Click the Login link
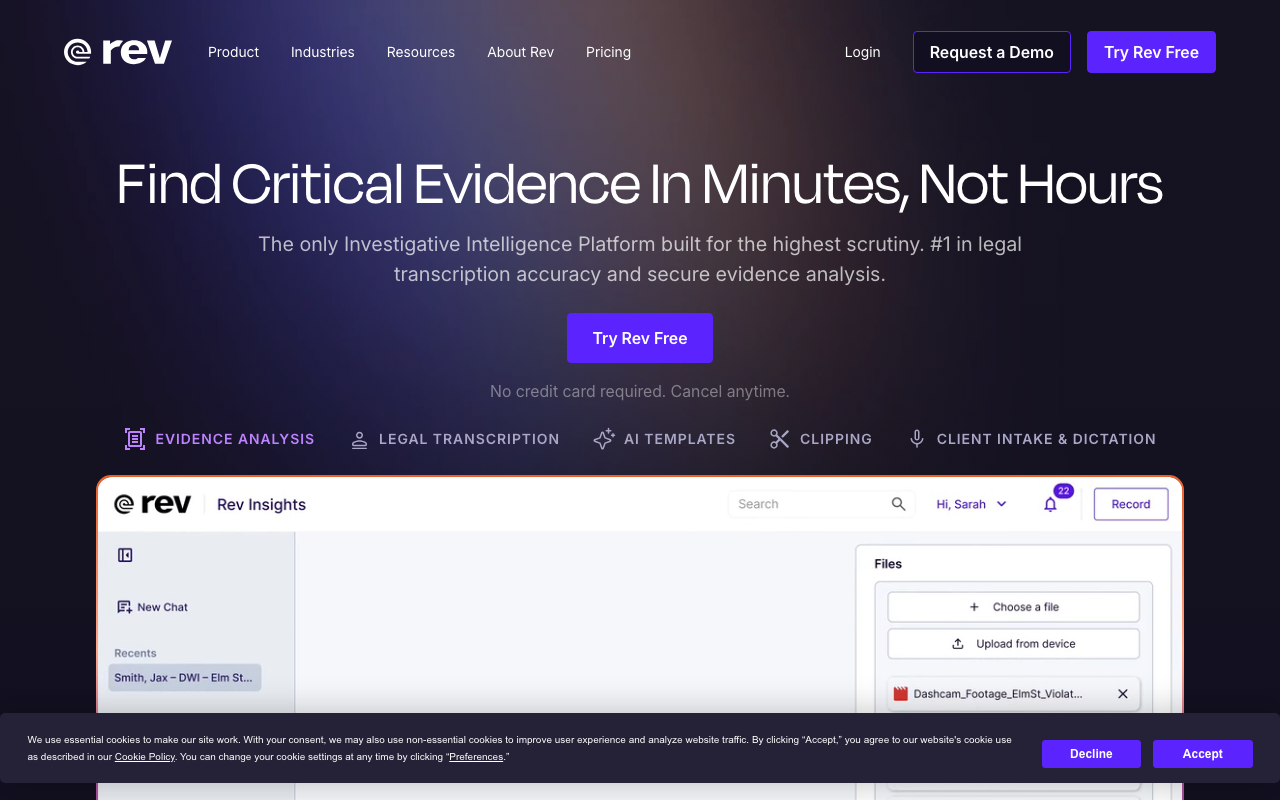Screen dimensions: 1280x800 [x=862, y=52]
